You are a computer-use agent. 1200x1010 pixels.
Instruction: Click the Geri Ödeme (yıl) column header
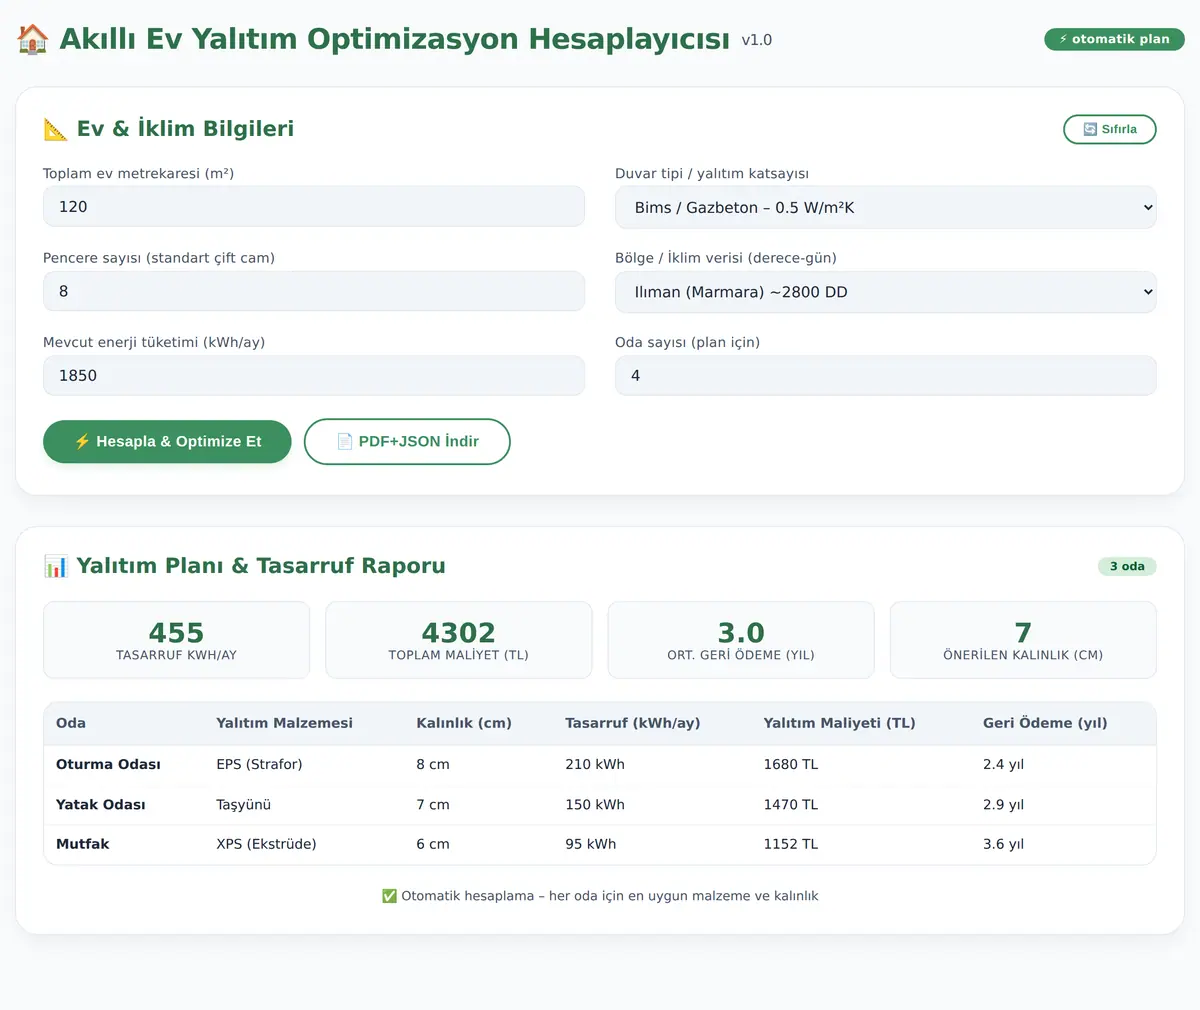point(1045,723)
